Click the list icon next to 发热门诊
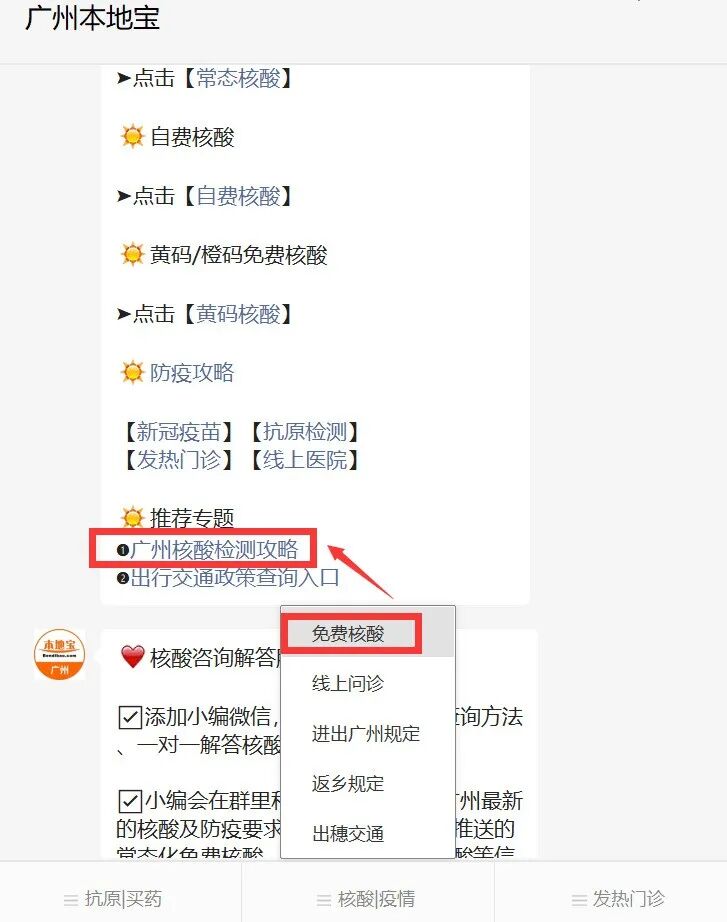Image resolution: width=727 pixels, height=922 pixels. pyautogui.click(x=579, y=900)
